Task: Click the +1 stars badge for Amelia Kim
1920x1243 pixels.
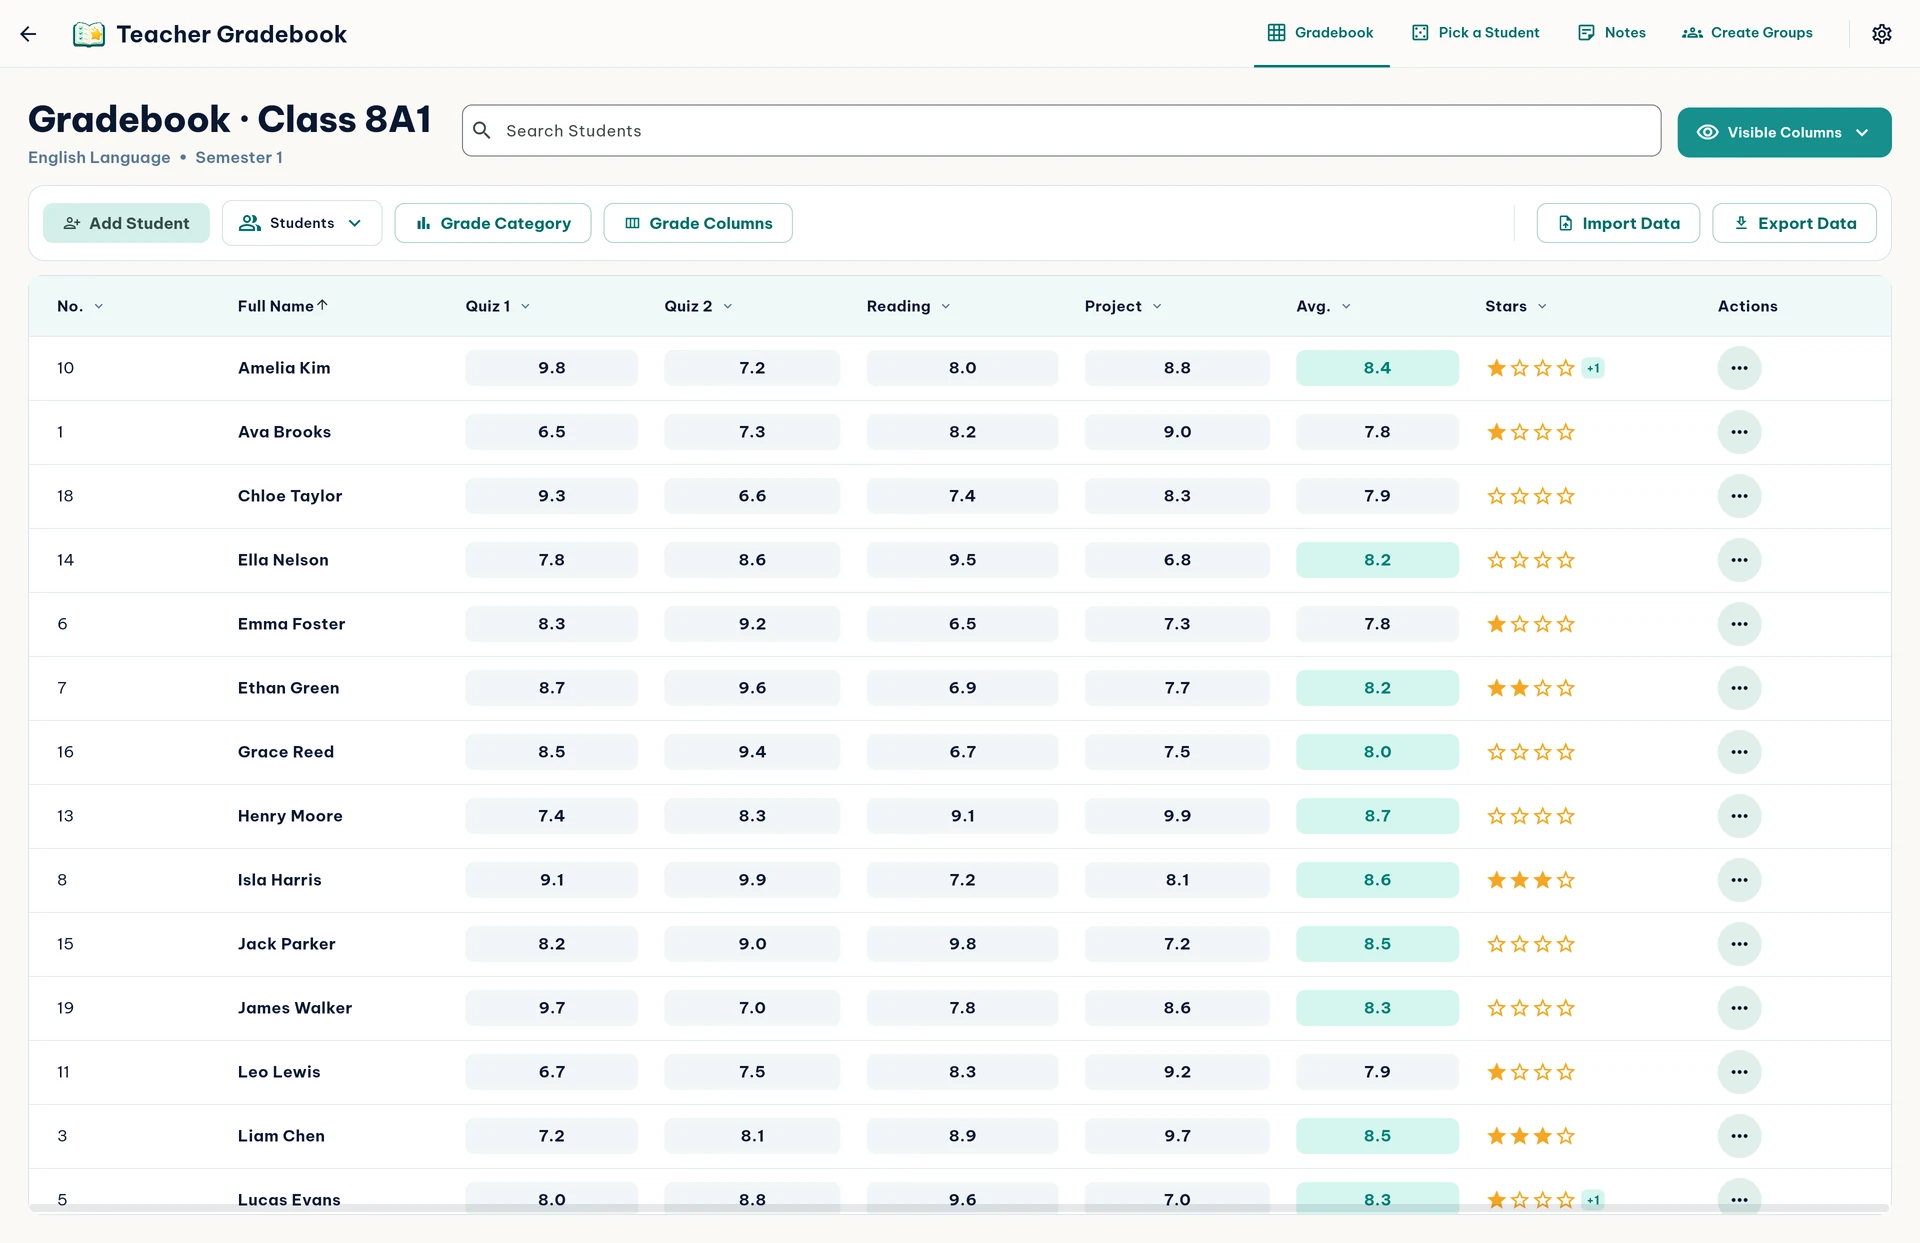Action: pos(1593,368)
